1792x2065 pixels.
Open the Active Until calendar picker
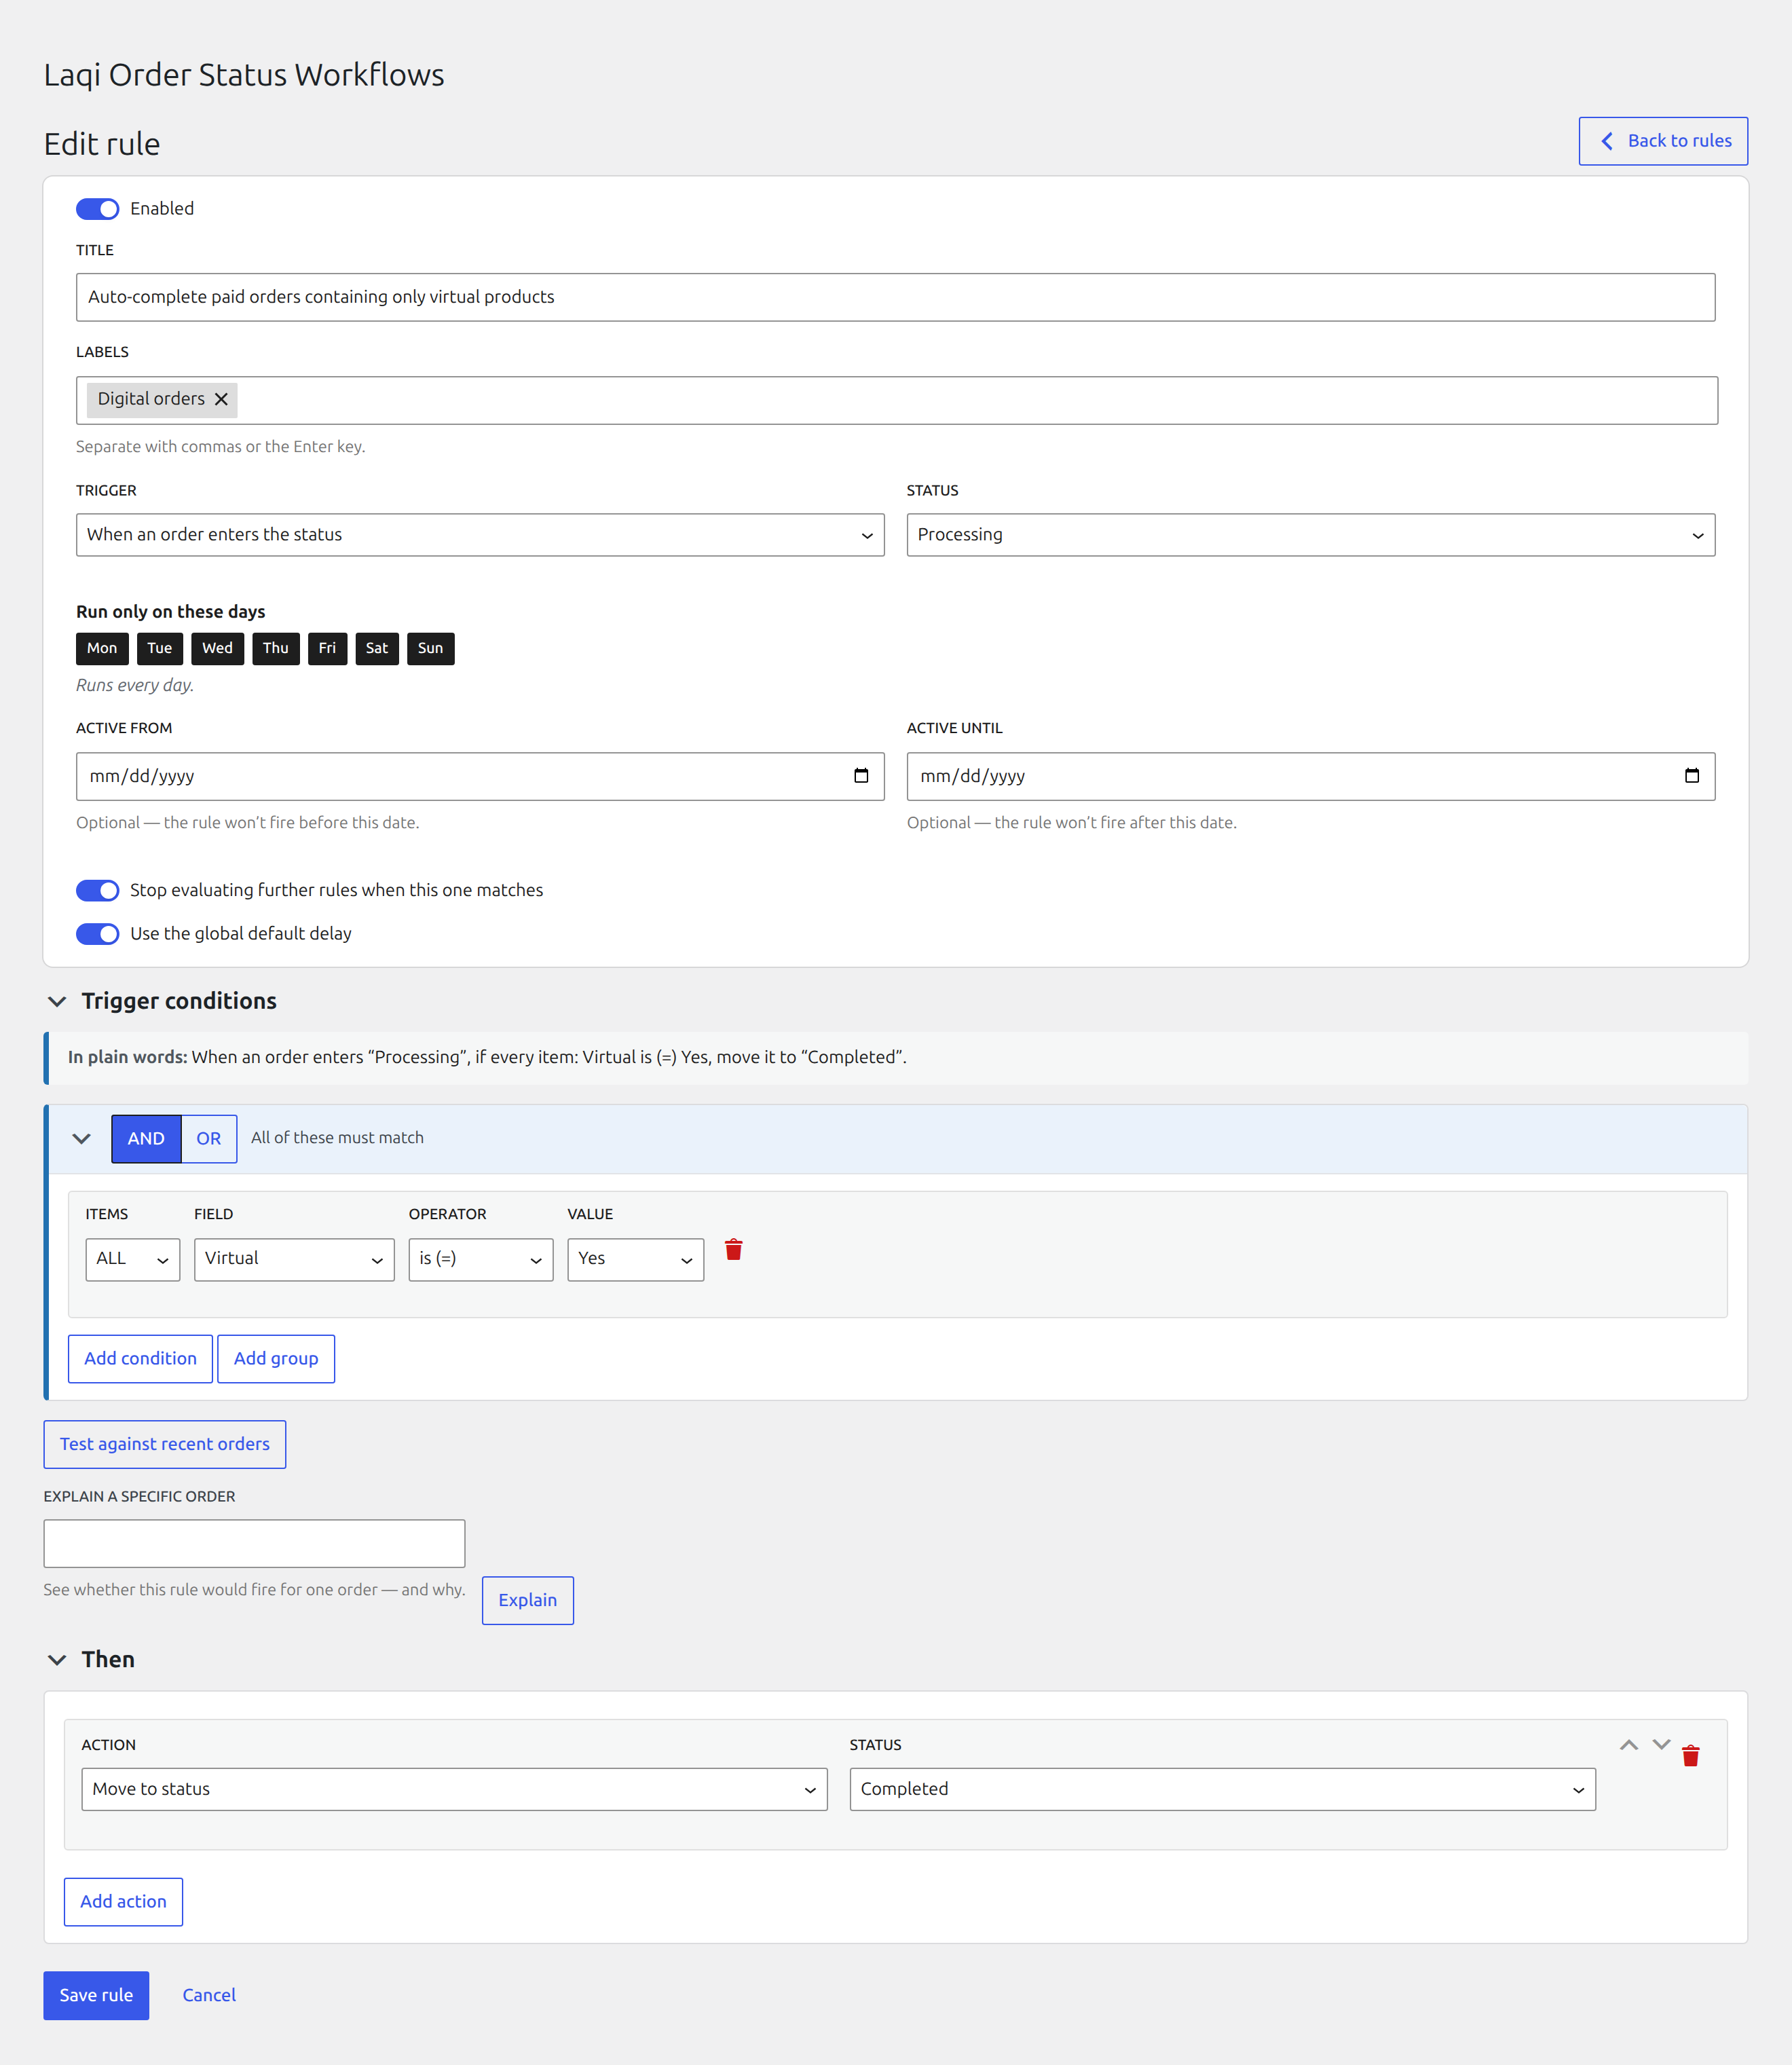tap(1692, 776)
